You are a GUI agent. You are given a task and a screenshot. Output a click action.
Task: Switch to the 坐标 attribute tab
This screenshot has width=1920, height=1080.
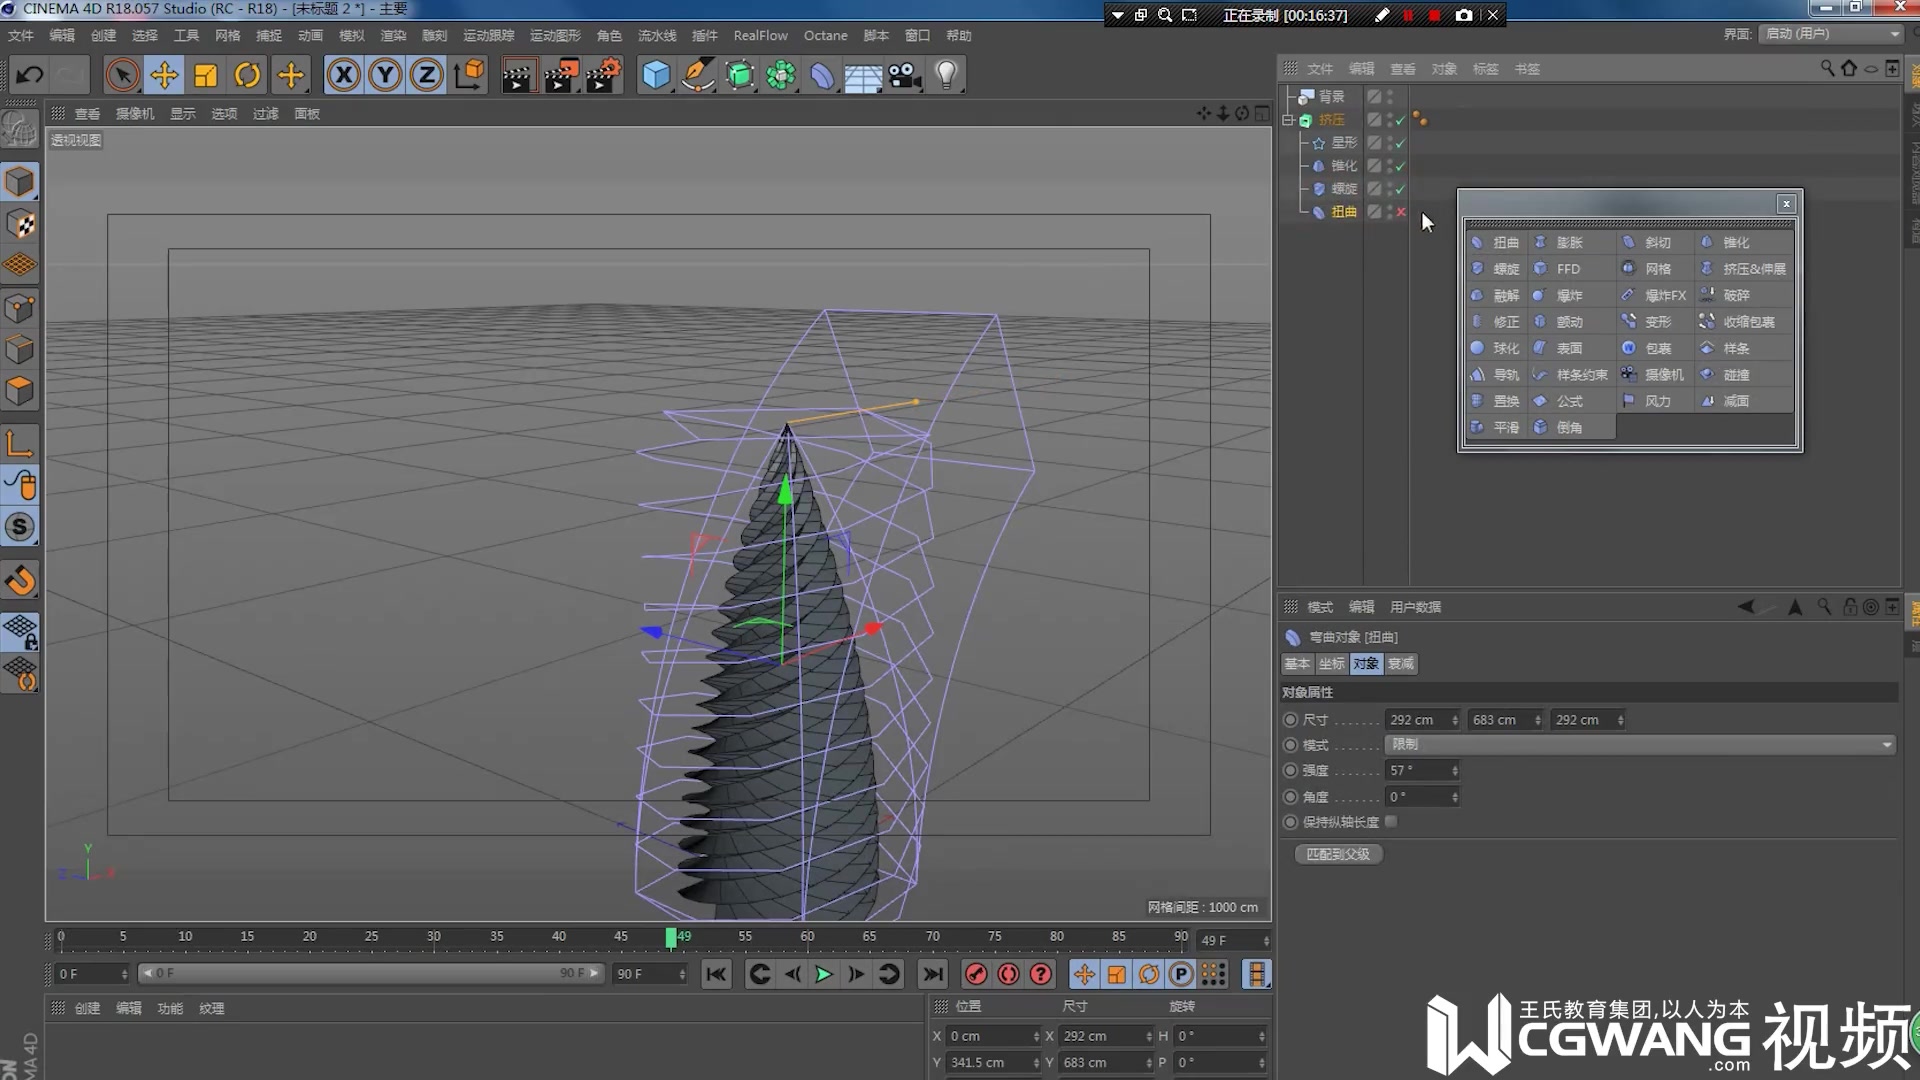(1331, 664)
